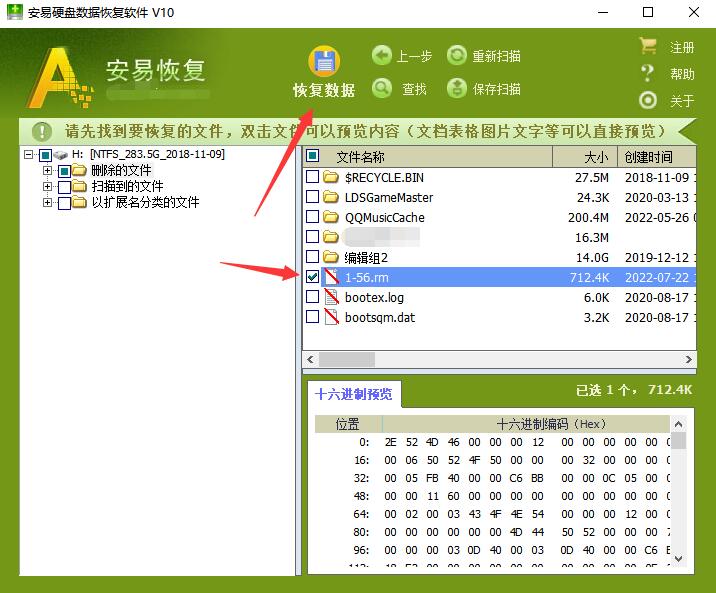Screen dimensions: 716x593
Task: Check the QQMusicCache checkbox
Action: [x=312, y=216]
